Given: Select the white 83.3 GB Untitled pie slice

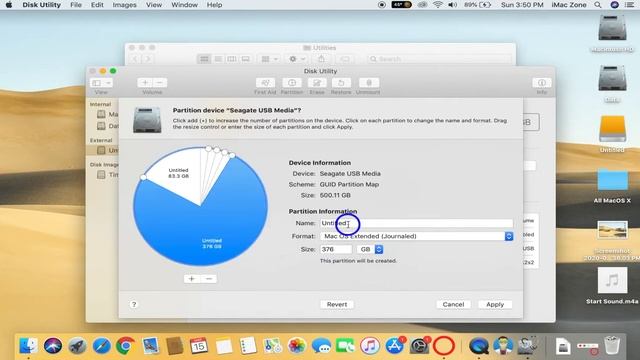Looking at the screenshot, I should [178, 173].
